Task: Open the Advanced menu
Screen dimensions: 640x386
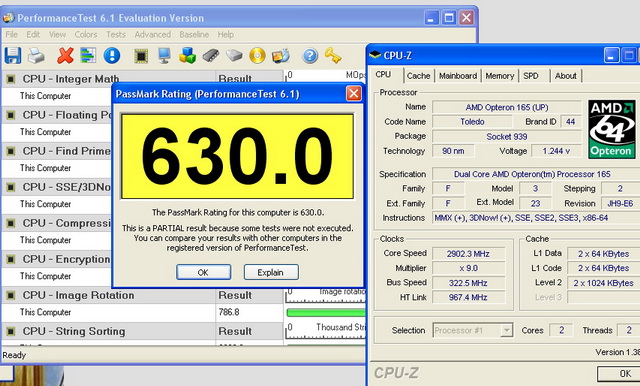Action: [x=153, y=35]
